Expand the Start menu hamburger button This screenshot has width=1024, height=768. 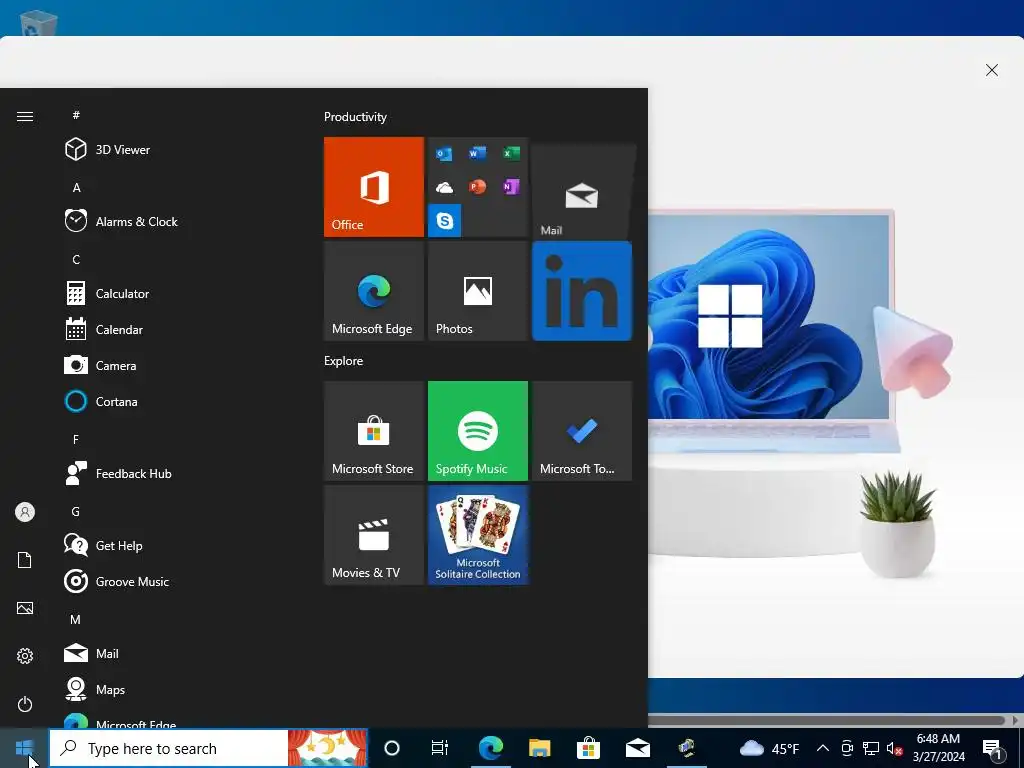tap(25, 116)
